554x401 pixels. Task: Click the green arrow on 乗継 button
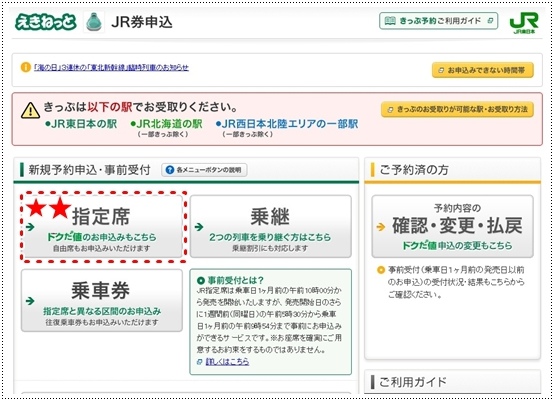point(199,227)
